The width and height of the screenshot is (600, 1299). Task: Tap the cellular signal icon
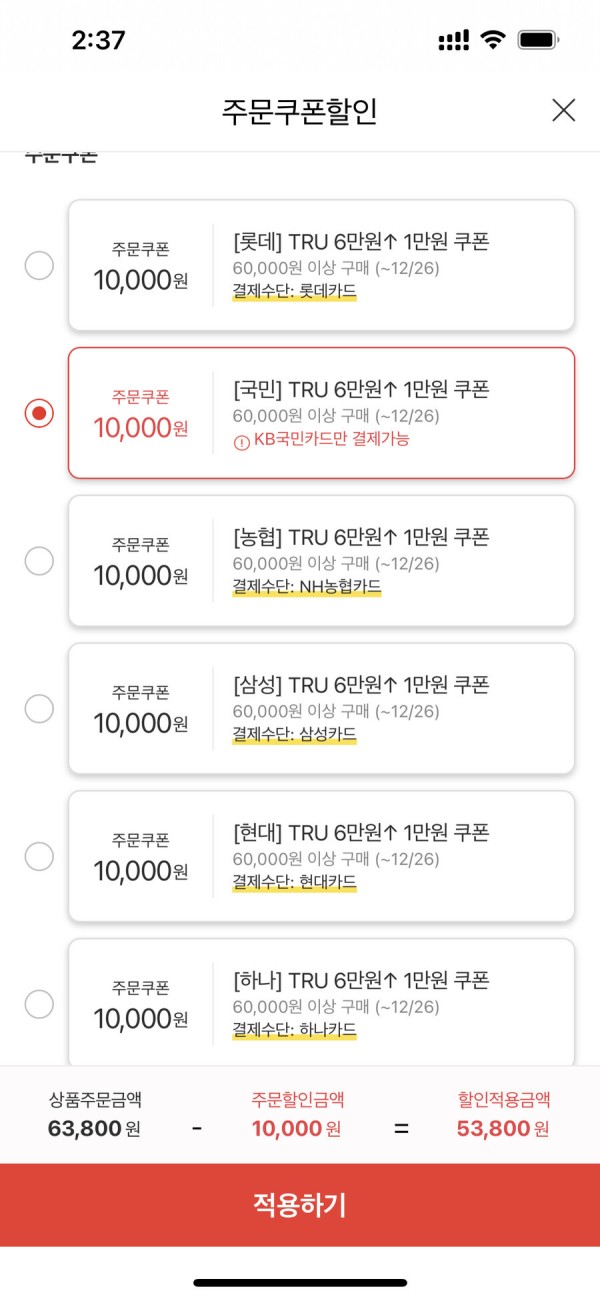[453, 41]
